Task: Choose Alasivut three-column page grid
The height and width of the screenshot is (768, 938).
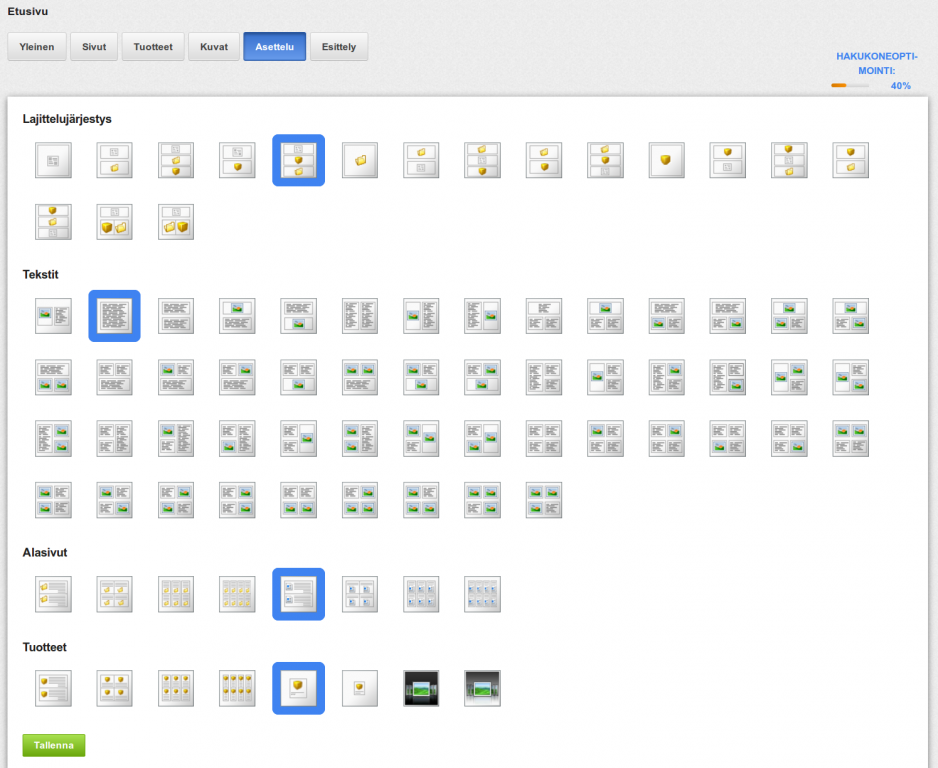Action: click(421, 594)
